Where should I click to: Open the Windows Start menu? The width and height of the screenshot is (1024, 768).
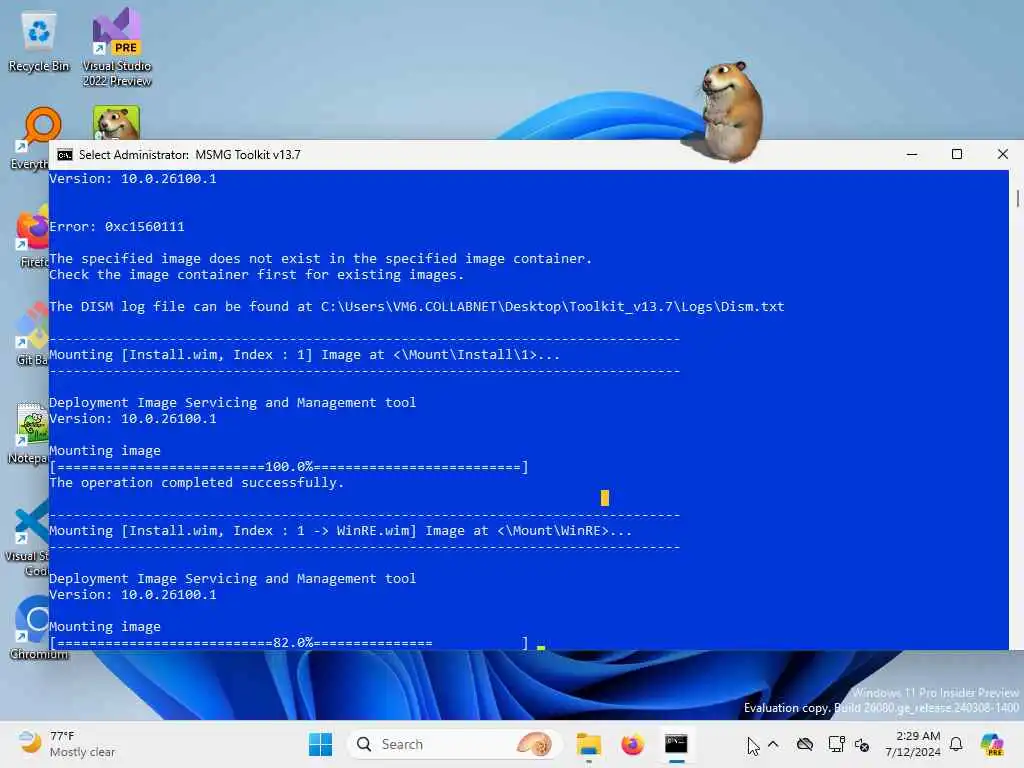pyautogui.click(x=320, y=744)
